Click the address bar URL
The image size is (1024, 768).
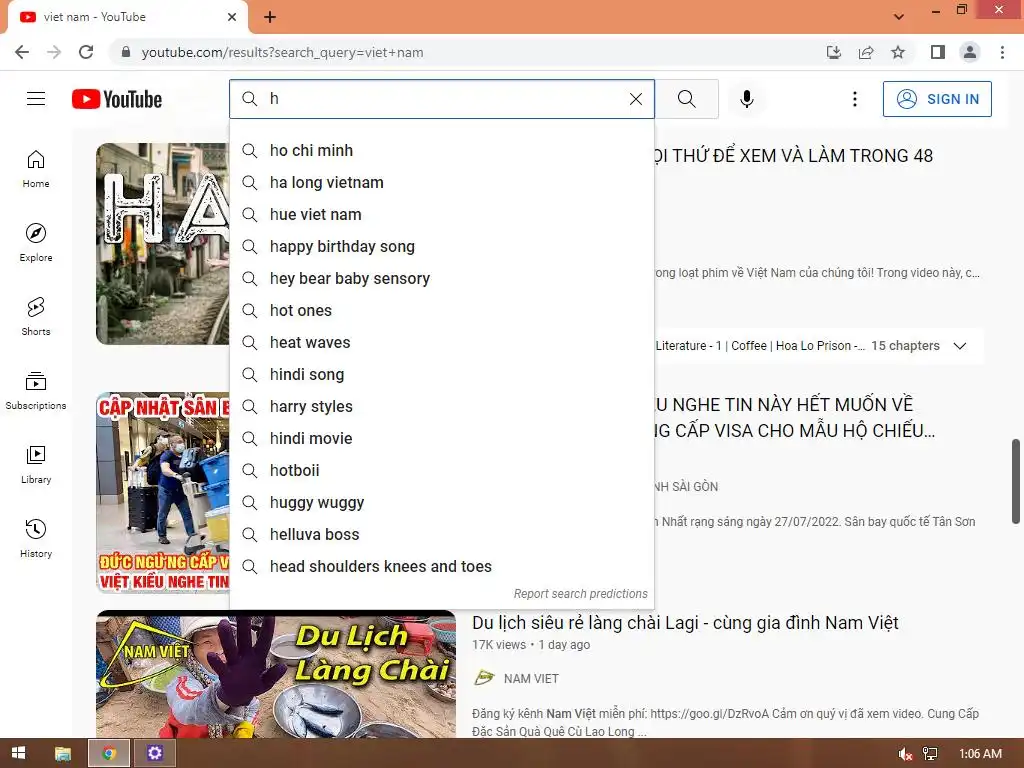tap(282, 52)
